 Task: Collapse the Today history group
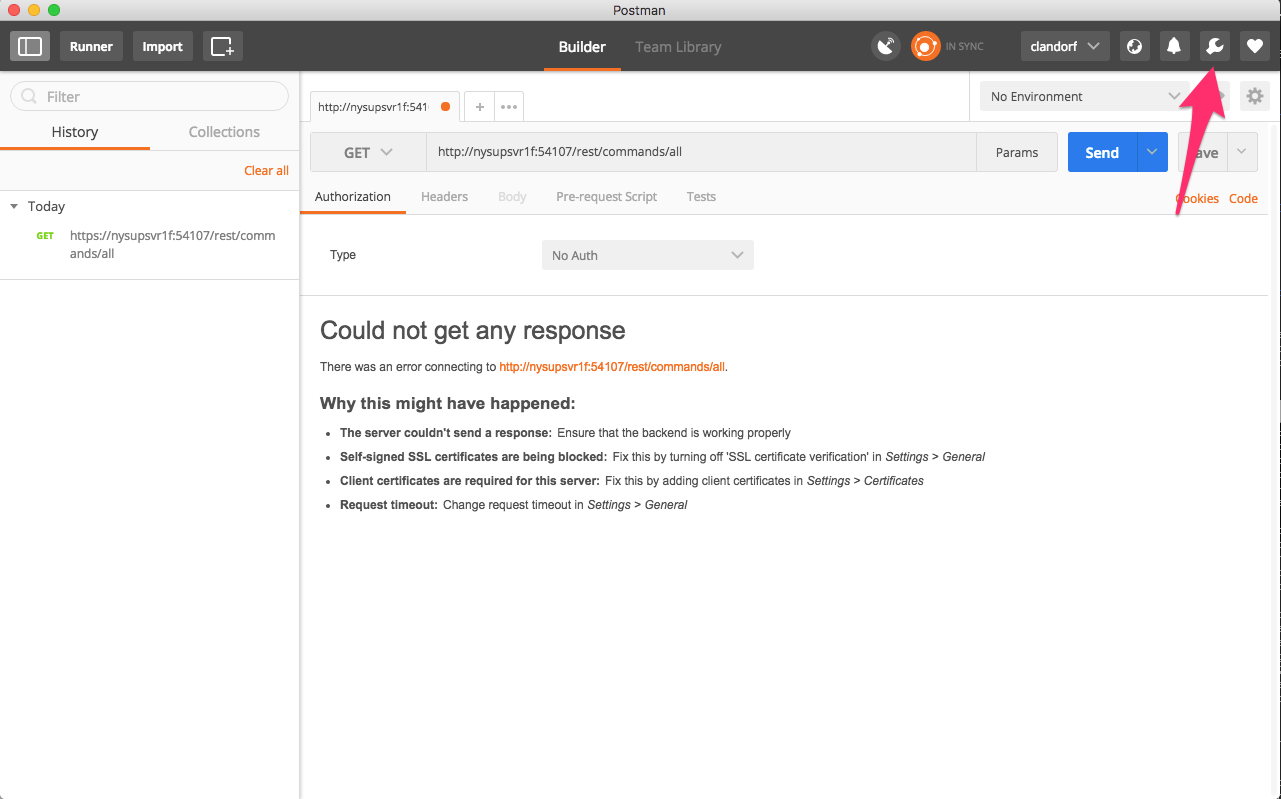click(14, 207)
